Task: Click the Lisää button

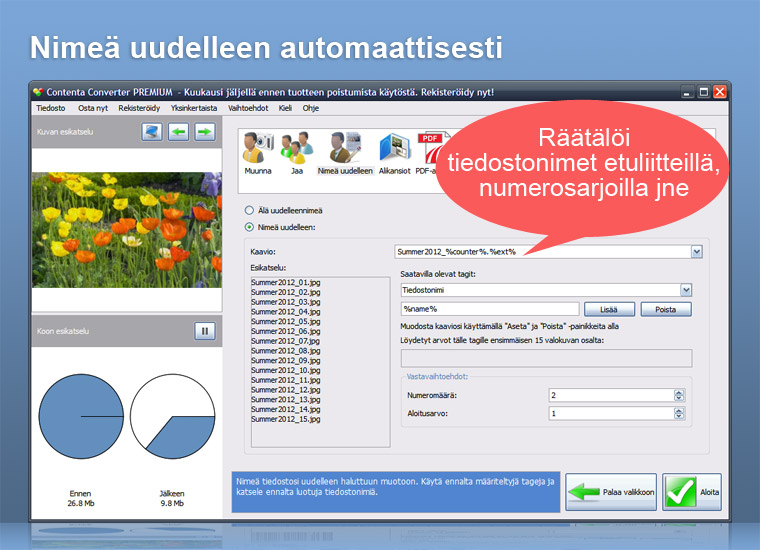Action: 609,309
